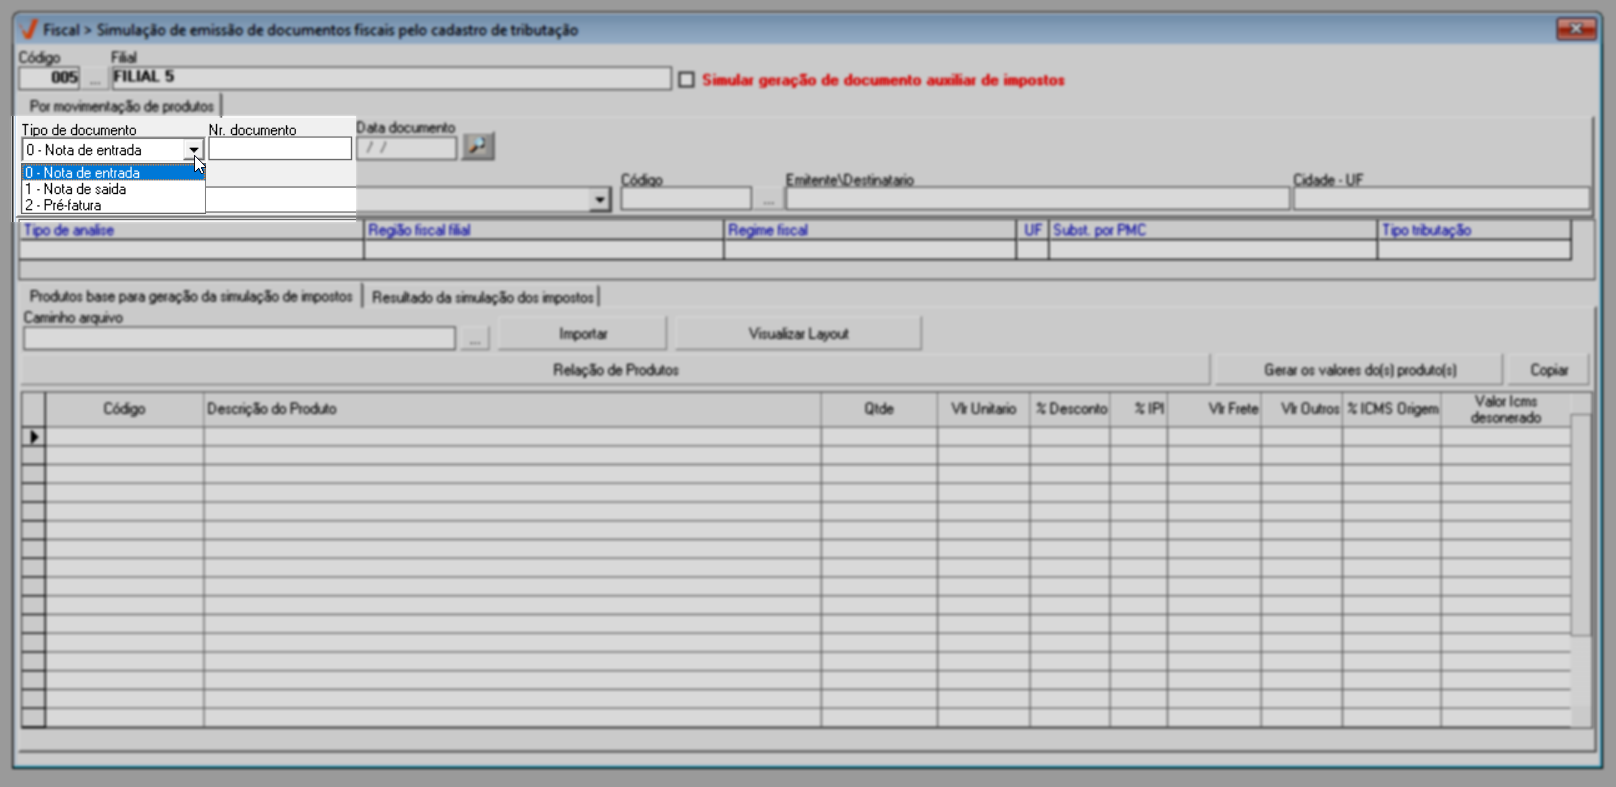Click the products grid 'Código' column header
Screen dimensions: 1616x787
[125, 409]
